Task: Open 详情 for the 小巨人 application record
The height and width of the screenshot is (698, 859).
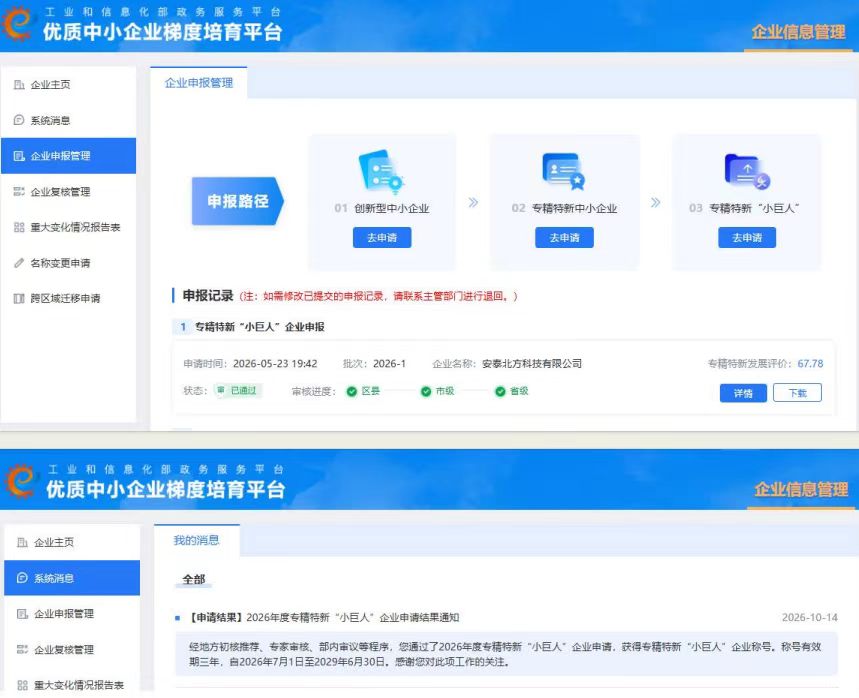Action: coord(743,393)
